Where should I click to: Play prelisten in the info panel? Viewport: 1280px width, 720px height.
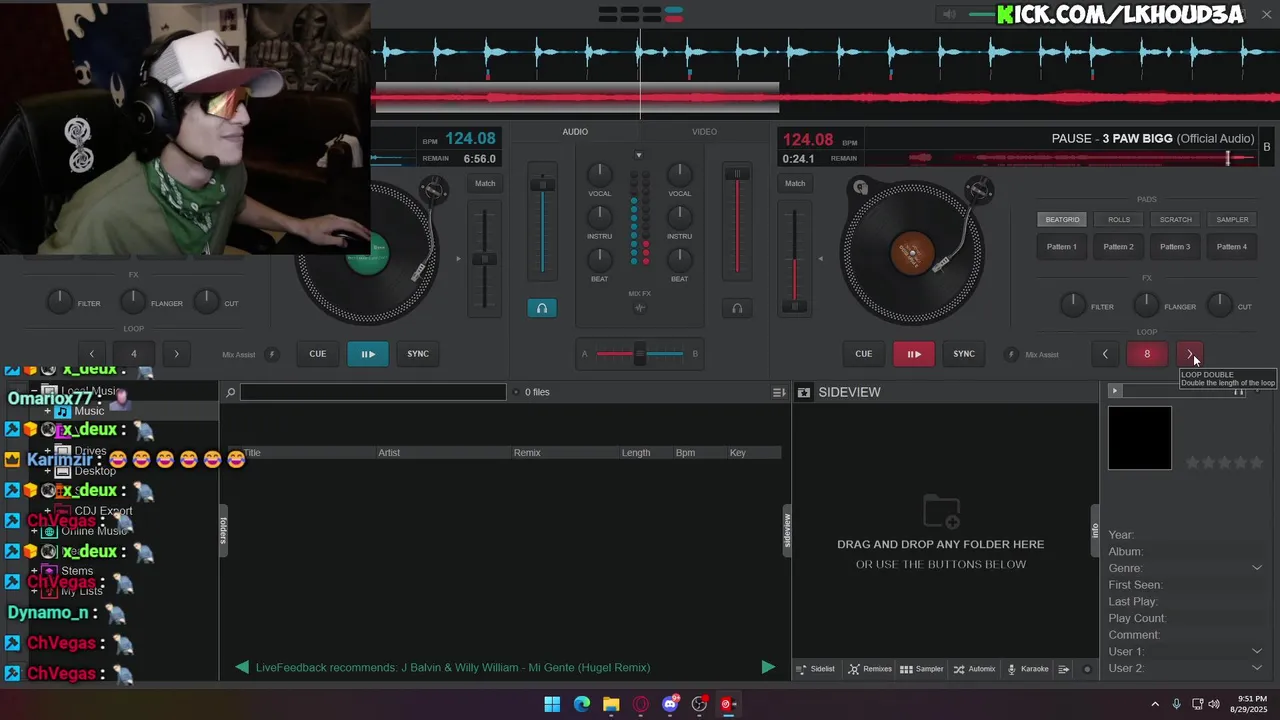[1114, 391]
